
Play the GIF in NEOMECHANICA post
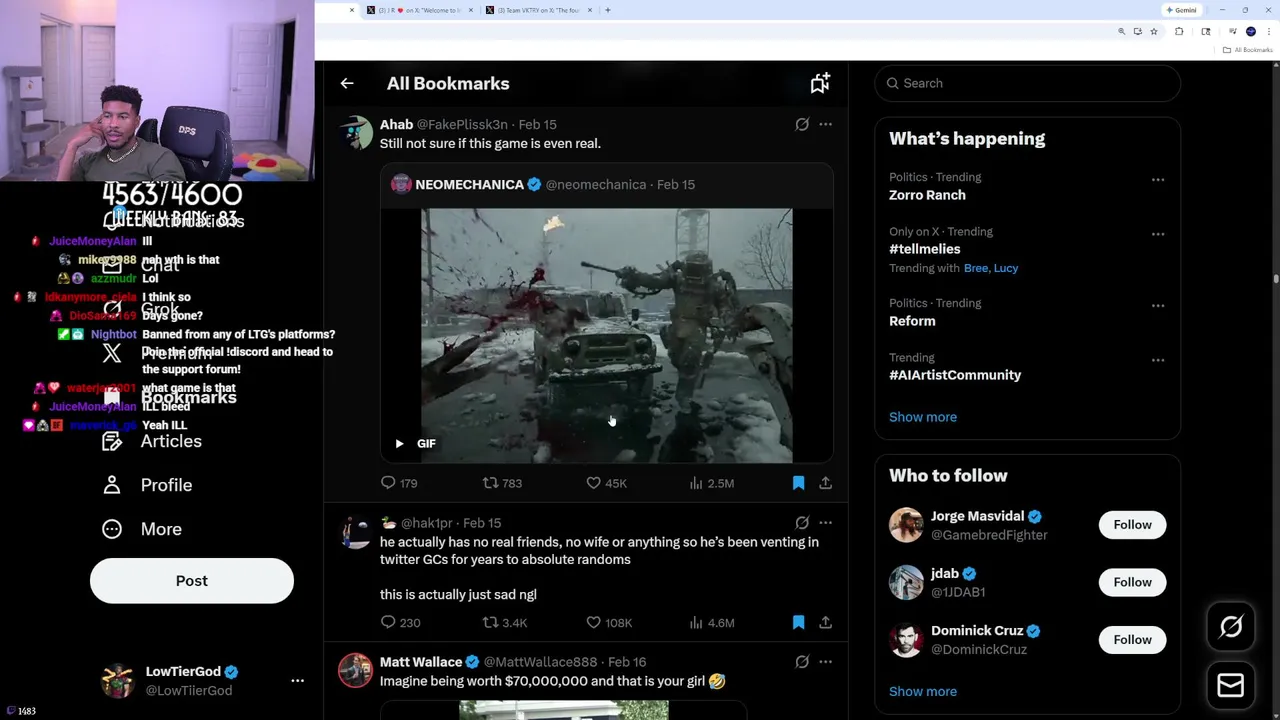(x=399, y=444)
